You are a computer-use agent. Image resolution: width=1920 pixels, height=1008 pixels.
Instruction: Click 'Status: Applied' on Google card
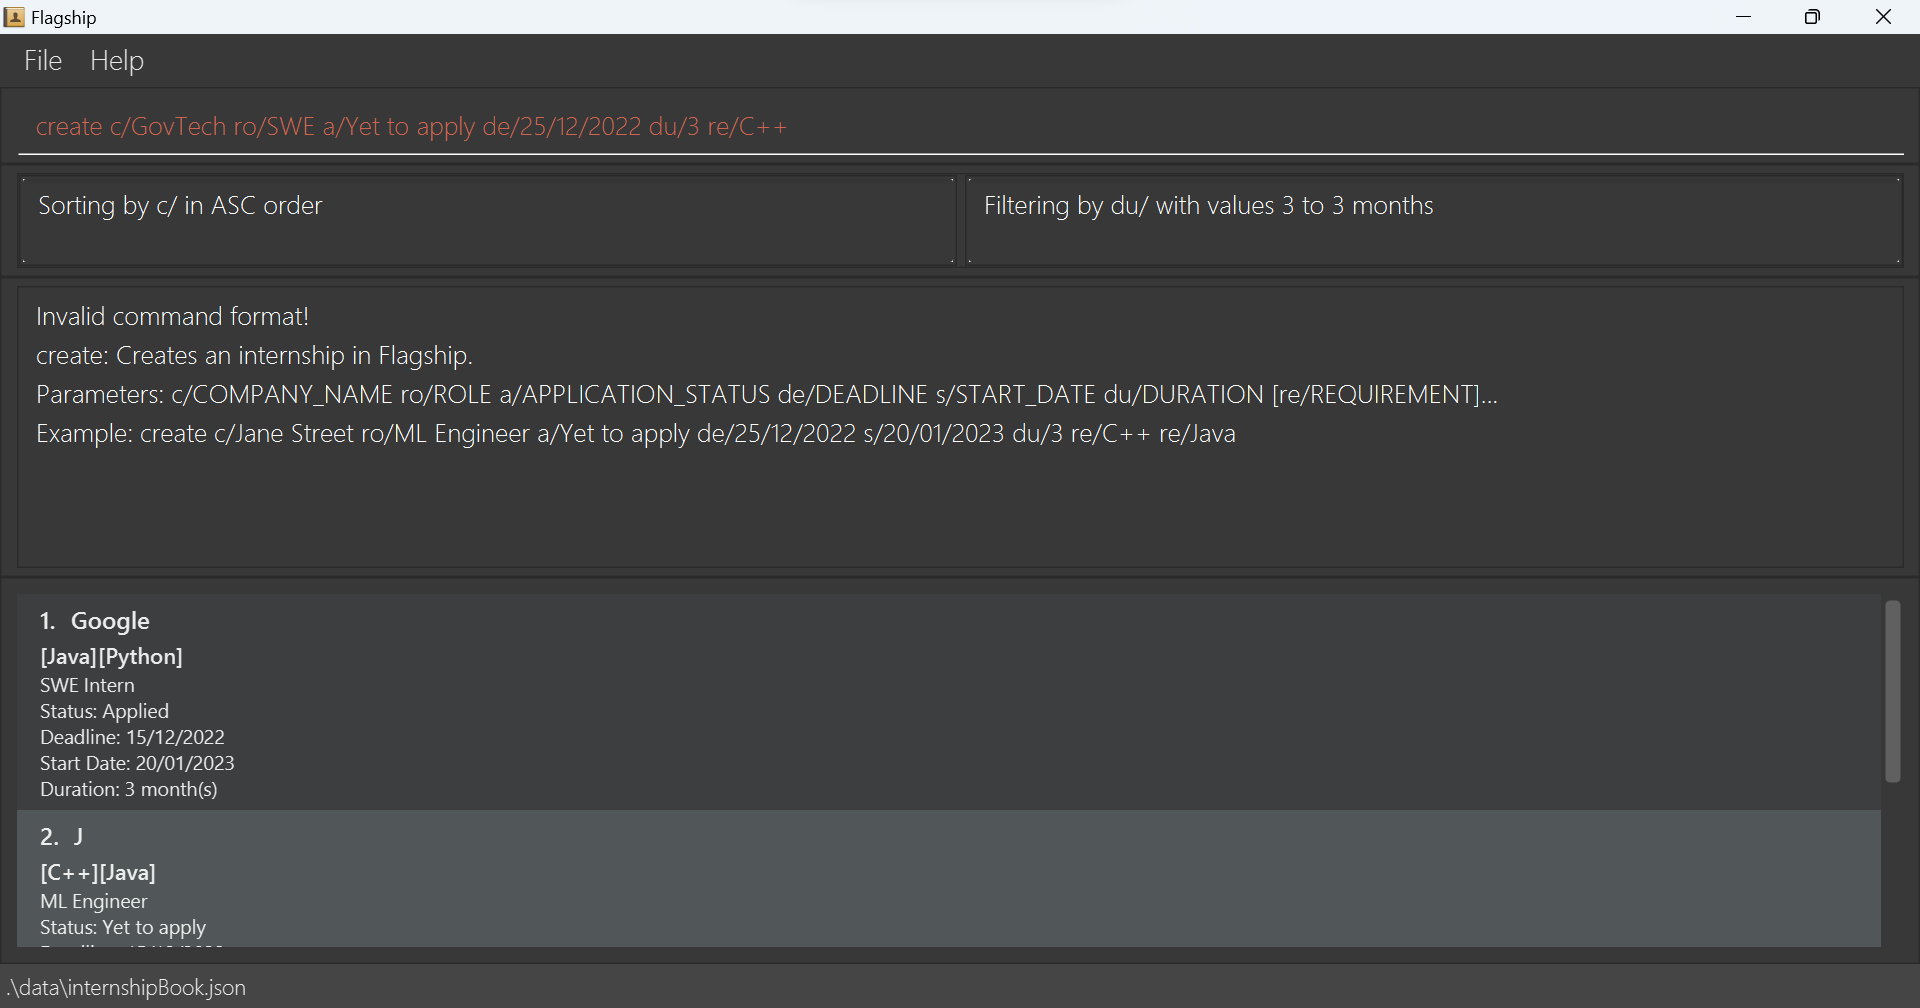tap(104, 711)
